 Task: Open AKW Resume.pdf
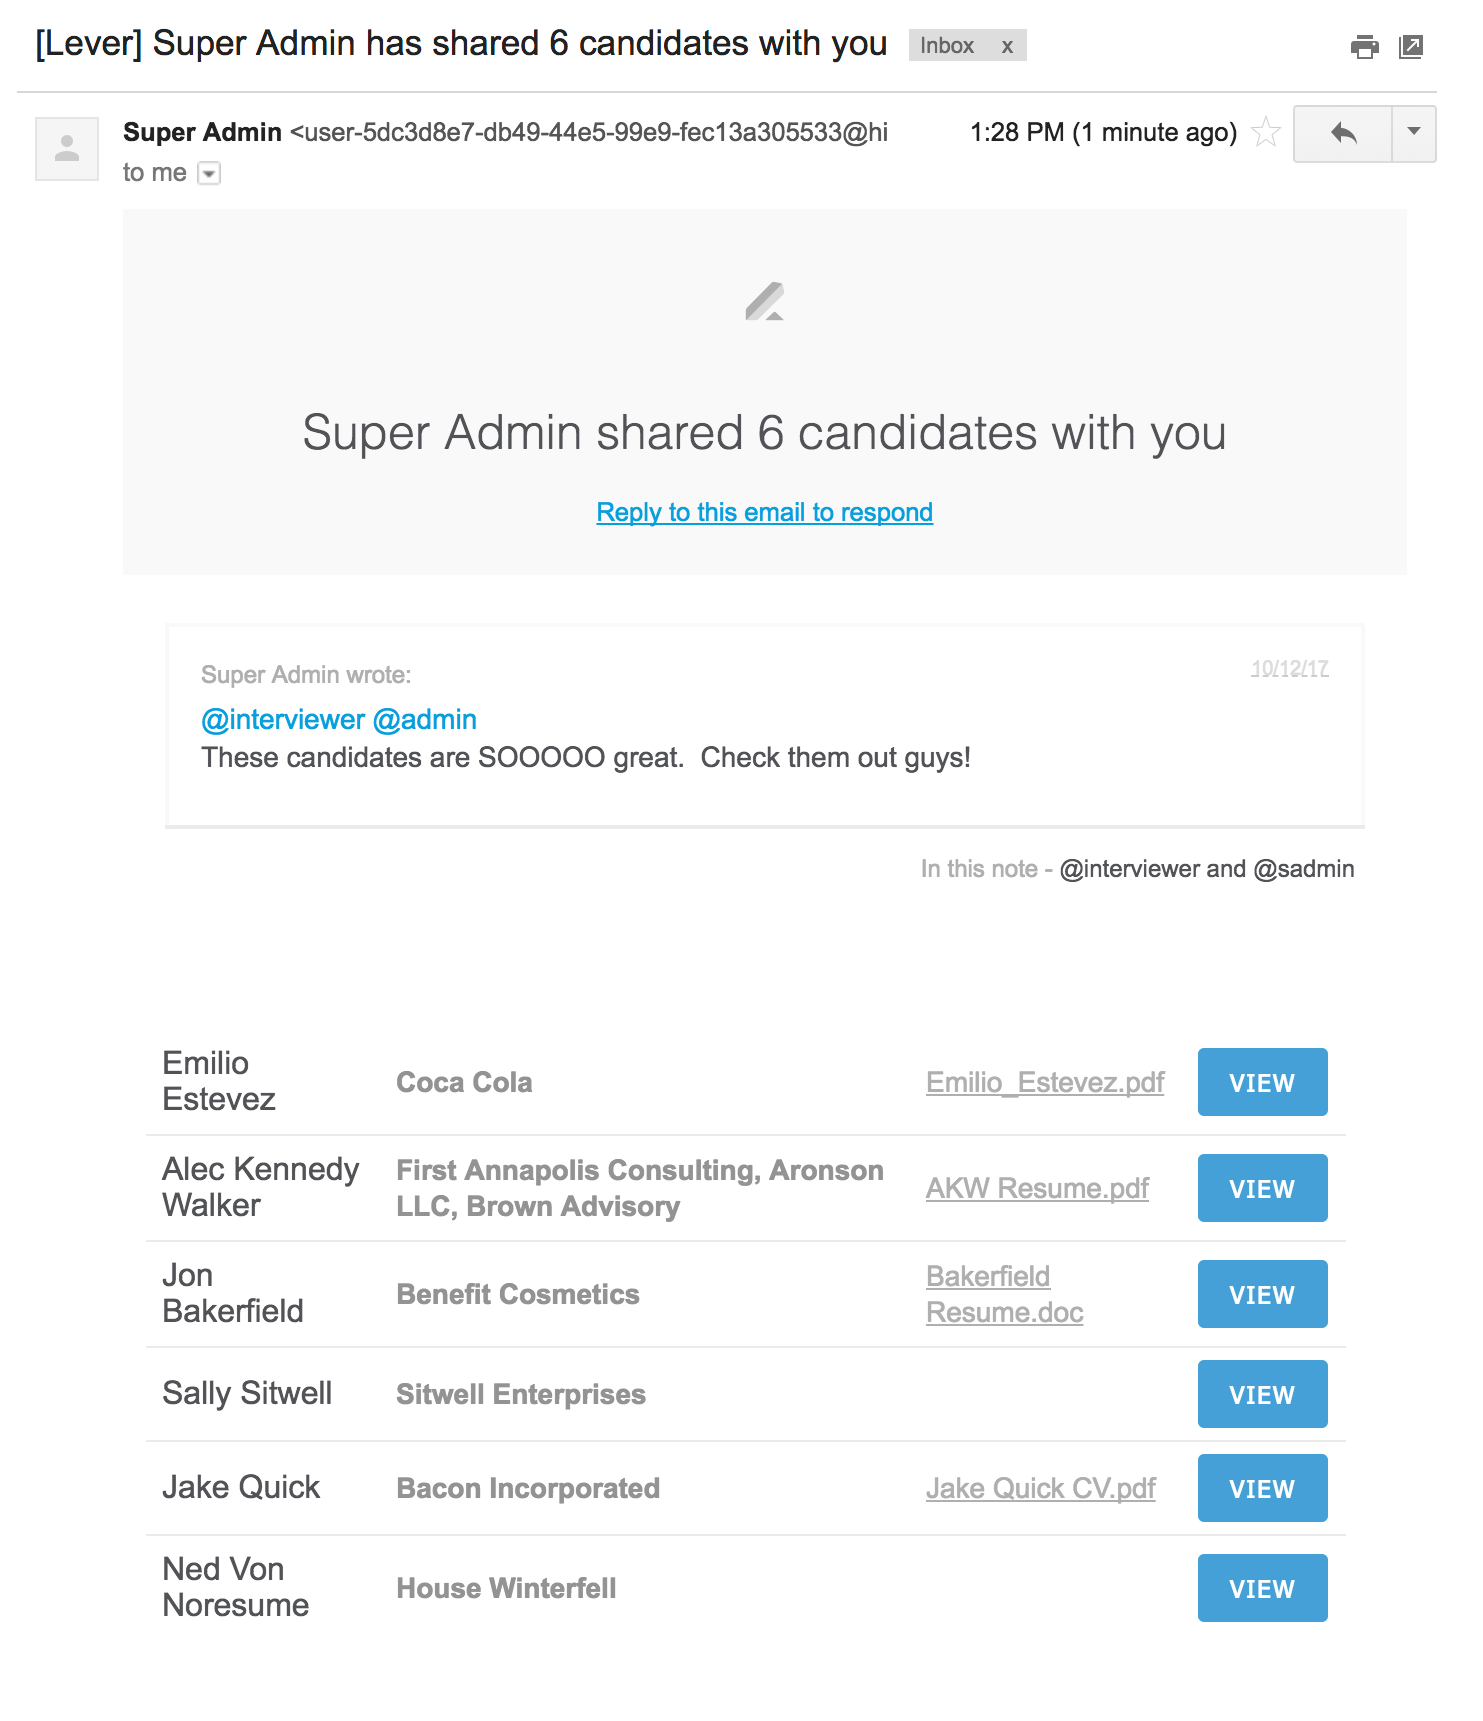(x=1037, y=1188)
